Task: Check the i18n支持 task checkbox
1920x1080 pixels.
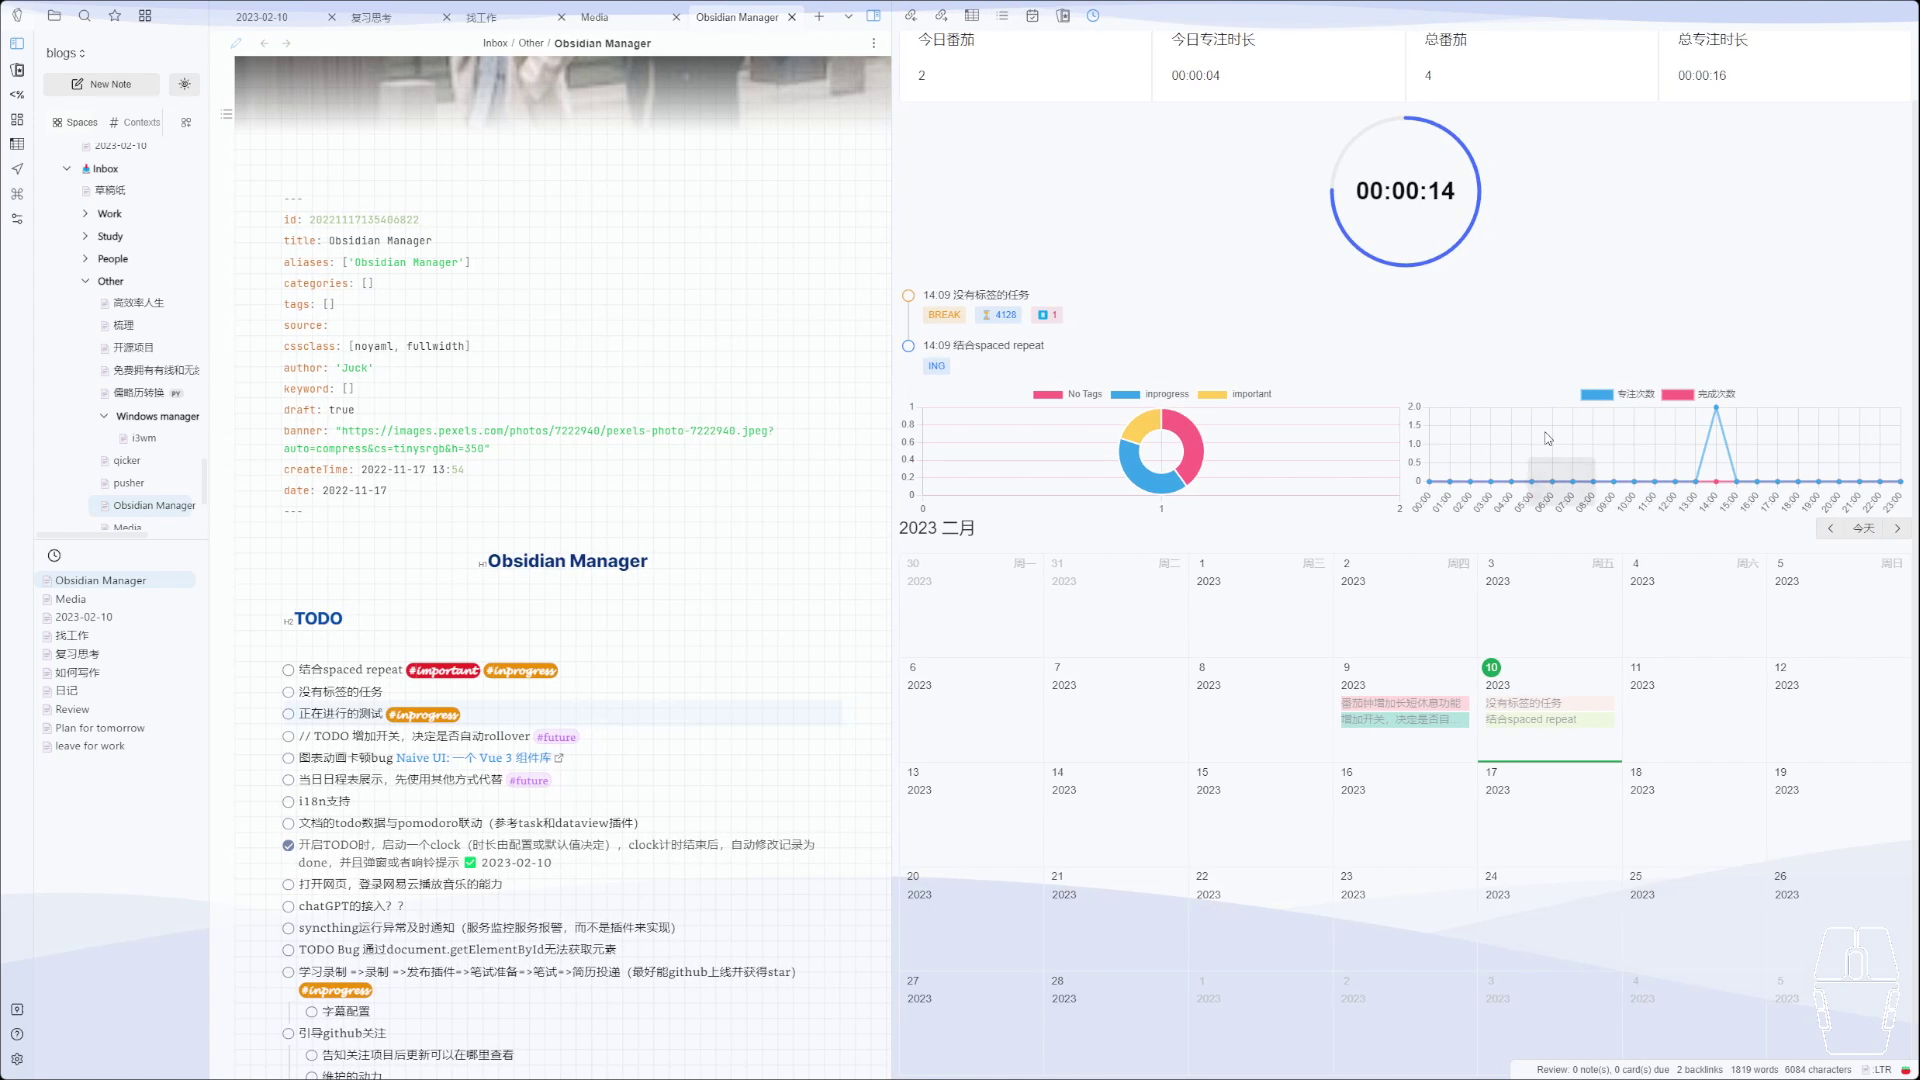Action: tap(288, 802)
